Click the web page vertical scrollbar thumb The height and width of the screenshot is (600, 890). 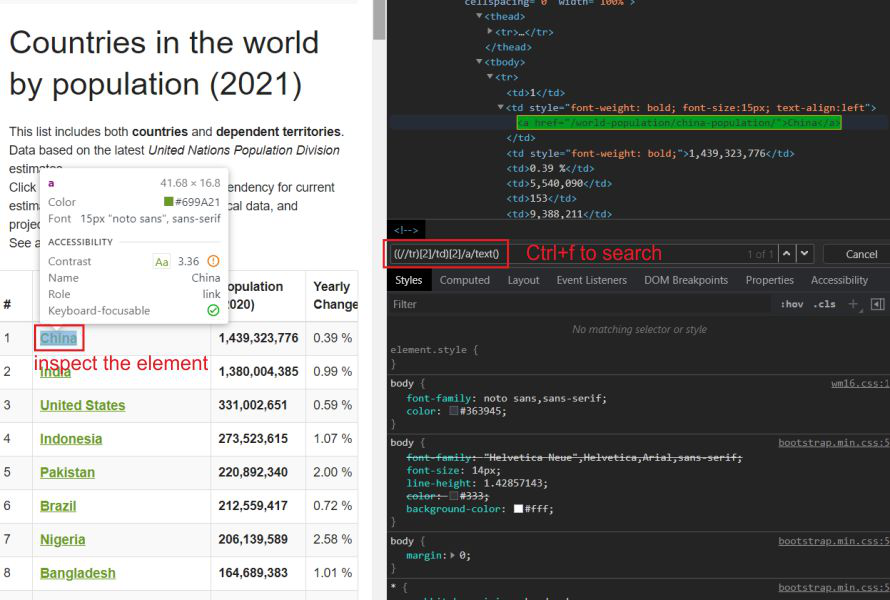point(379,20)
